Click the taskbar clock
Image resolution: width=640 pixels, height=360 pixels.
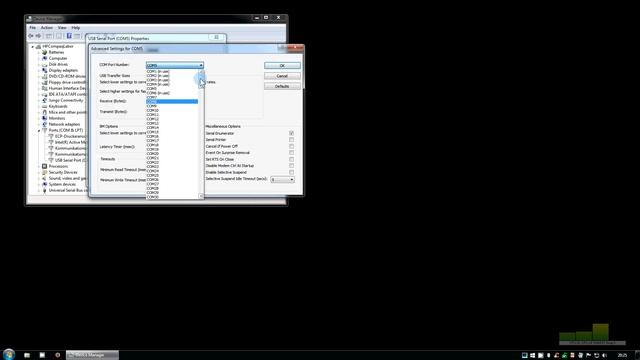click(x=622, y=356)
